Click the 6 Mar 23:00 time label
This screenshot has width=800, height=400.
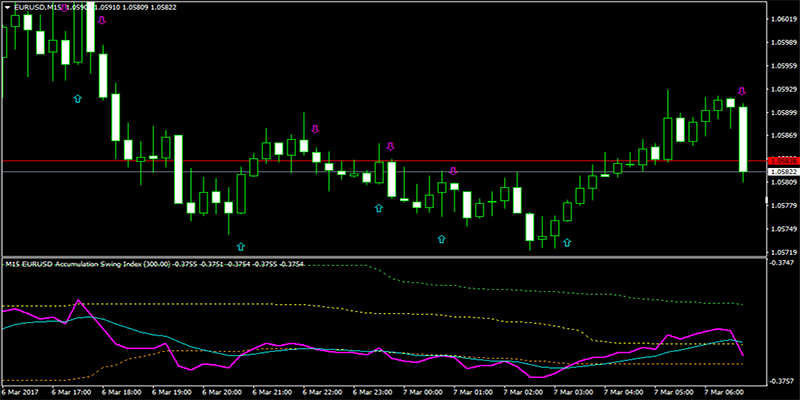coord(372,393)
